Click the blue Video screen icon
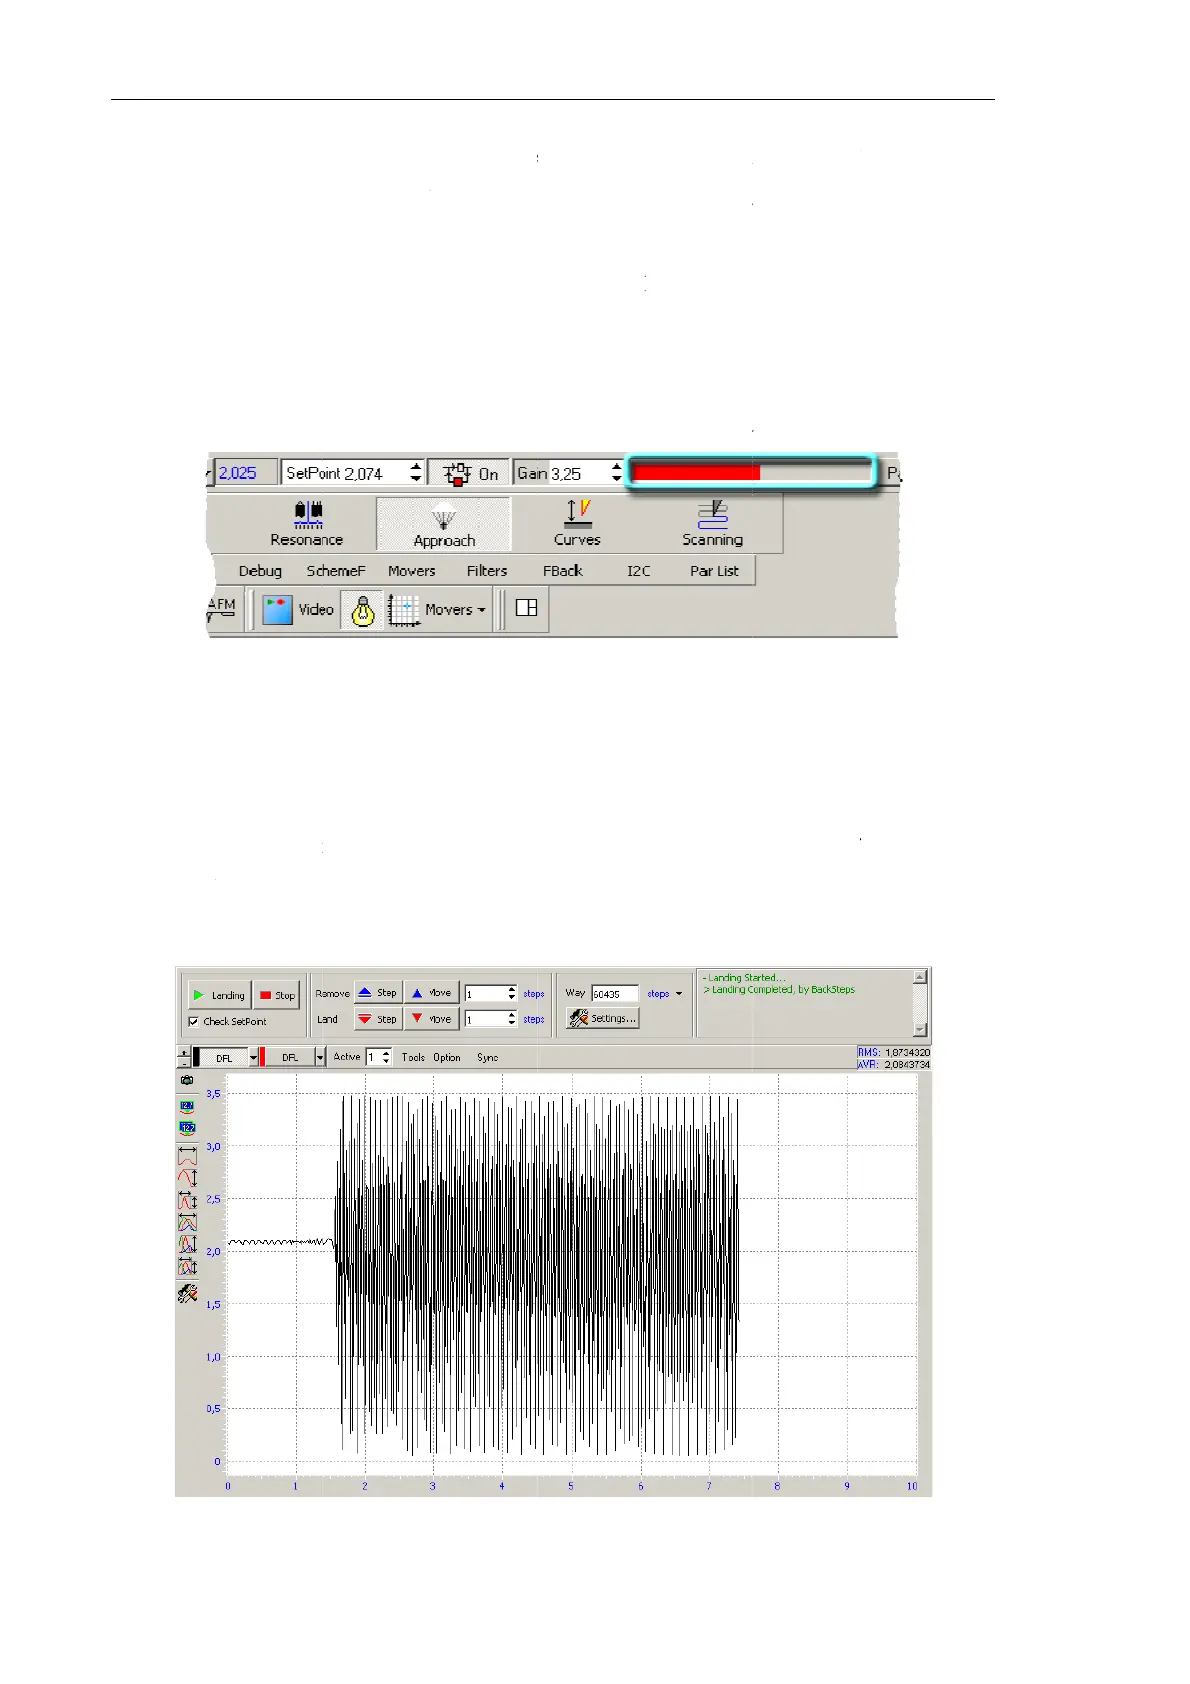Viewport: 1190px width, 1684px height. coord(277,610)
